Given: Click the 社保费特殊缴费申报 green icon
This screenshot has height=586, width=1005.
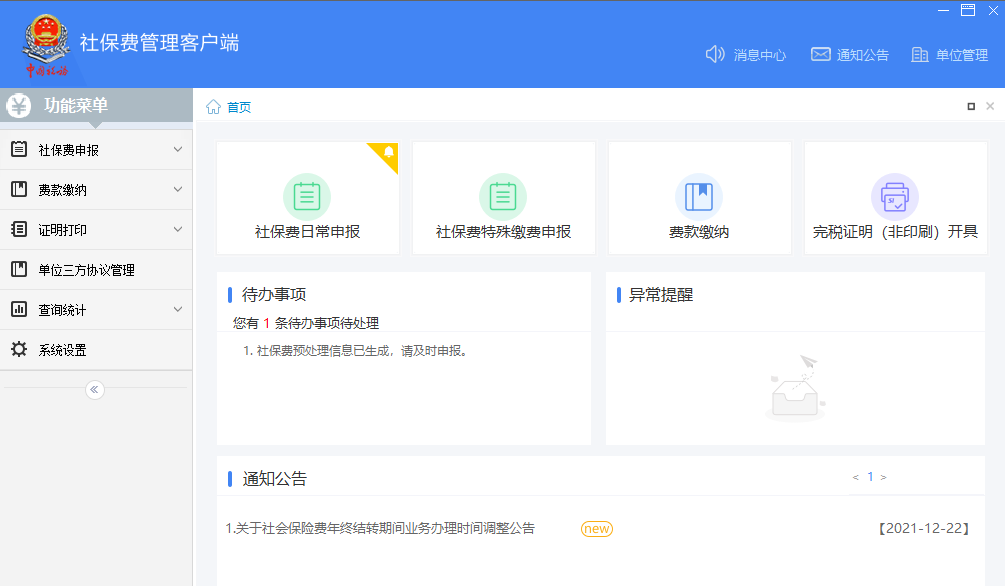Looking at the screenshot, I should point(502,197).
